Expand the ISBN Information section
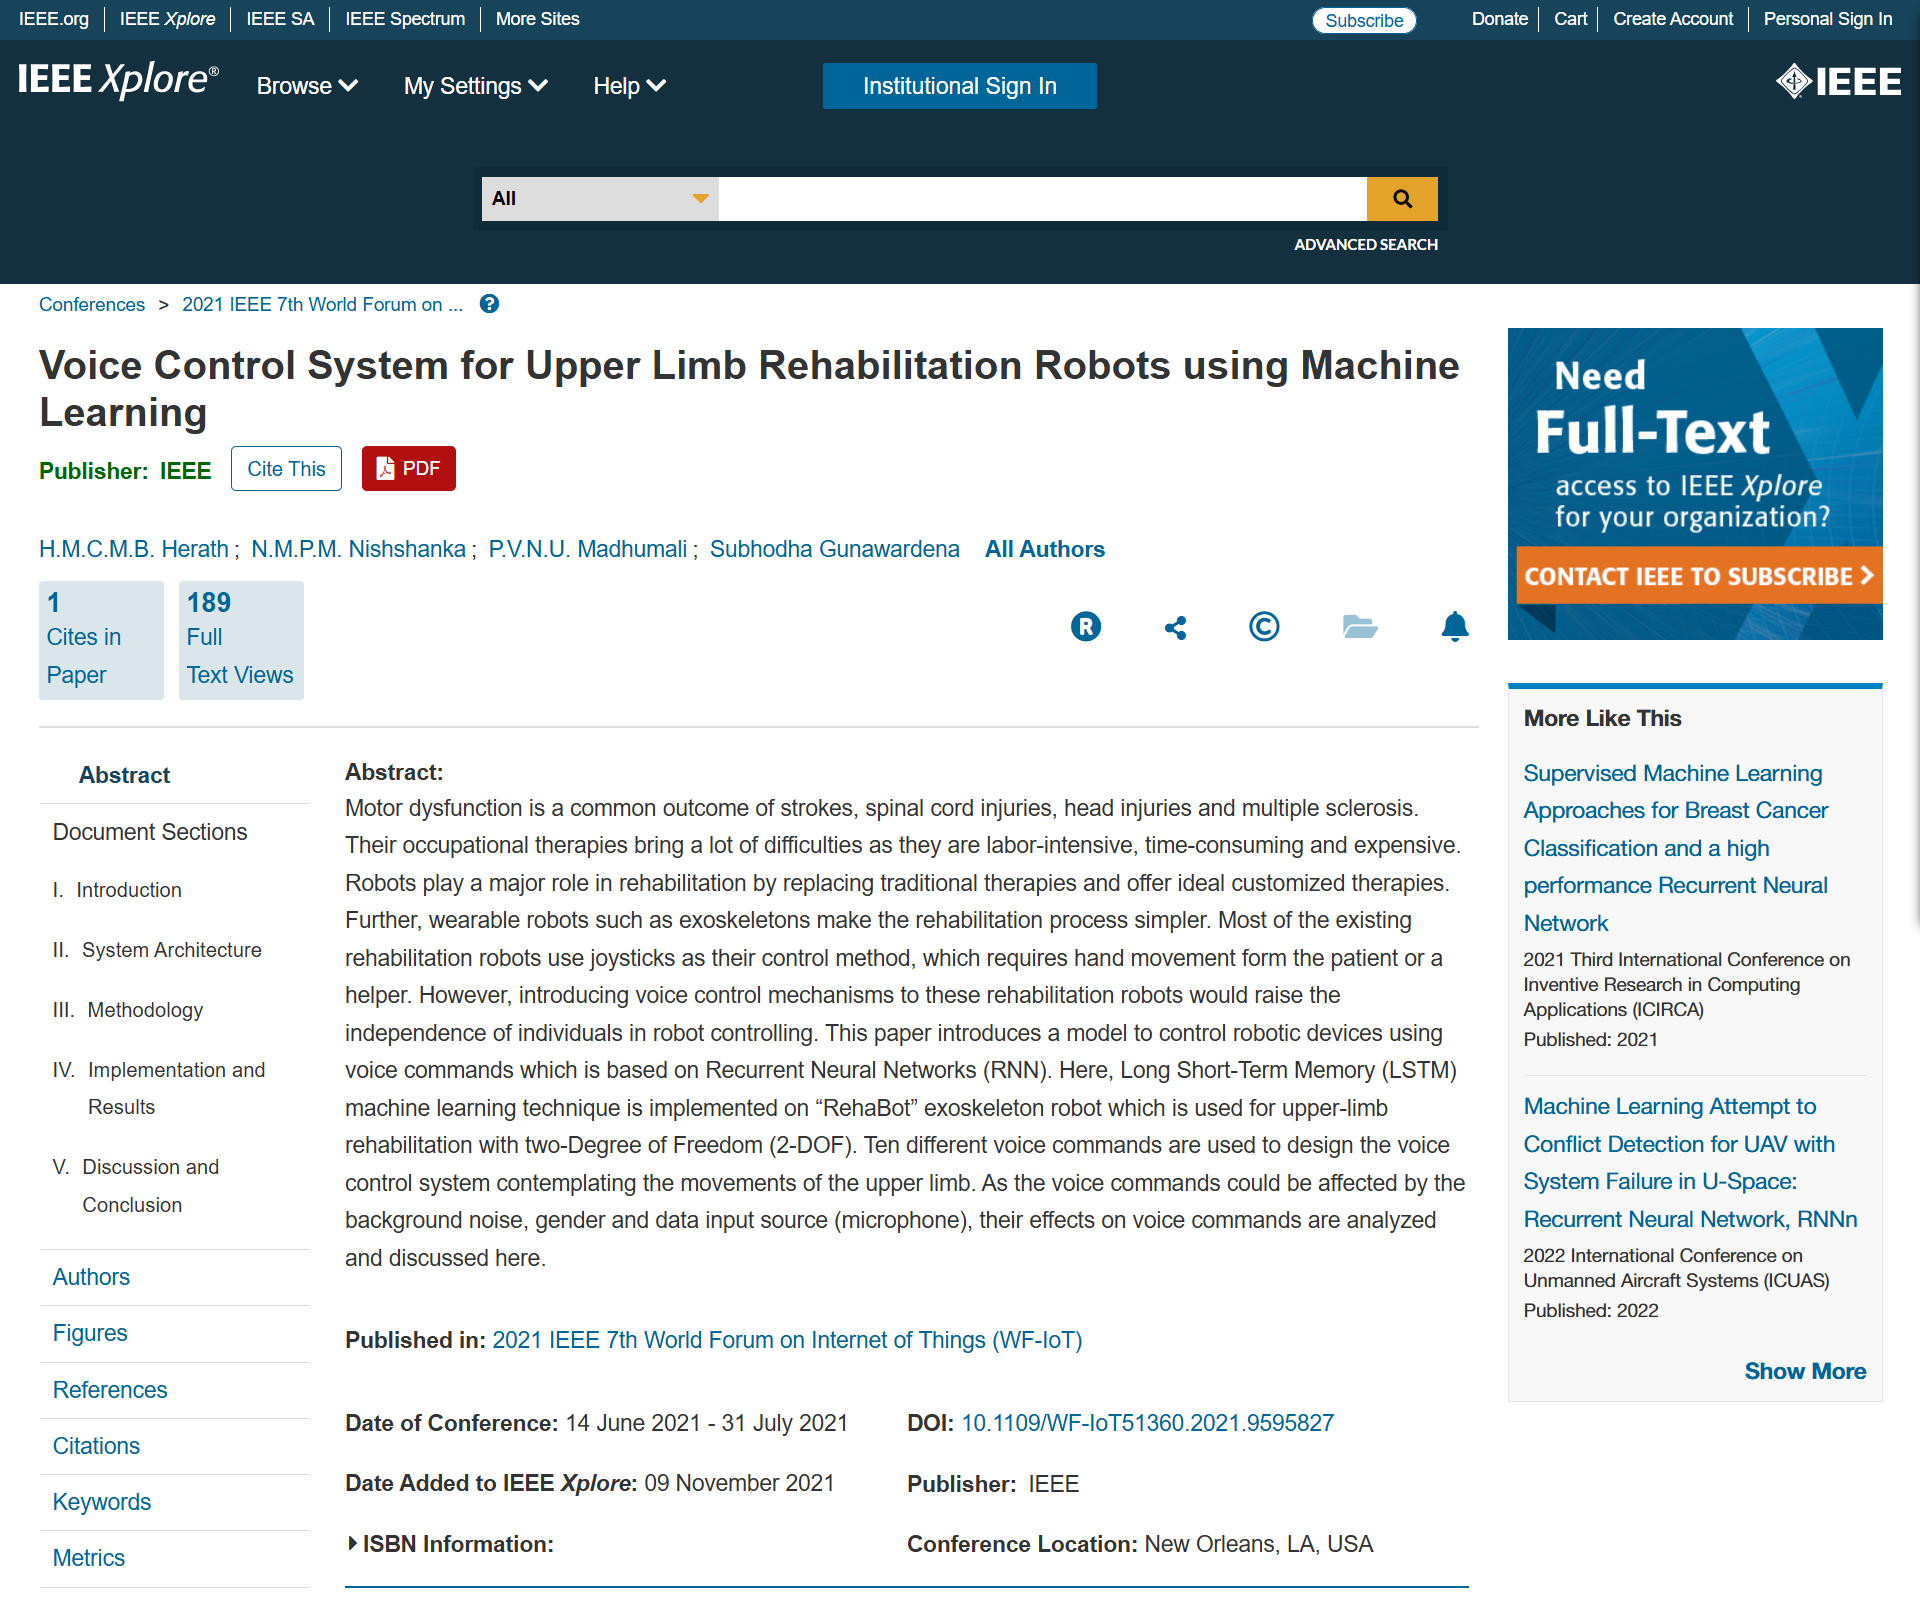Viewport: 1920px width, 1600px height. (x=449, y=1544)
